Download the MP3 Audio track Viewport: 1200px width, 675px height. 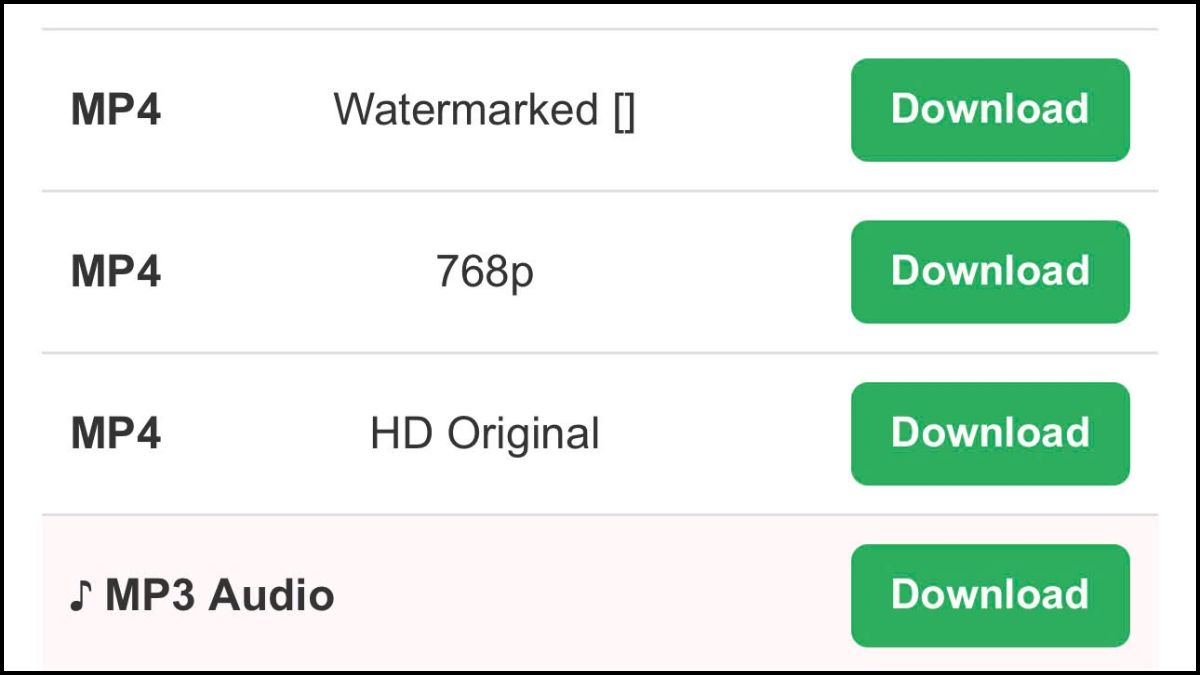click(990, 595)
